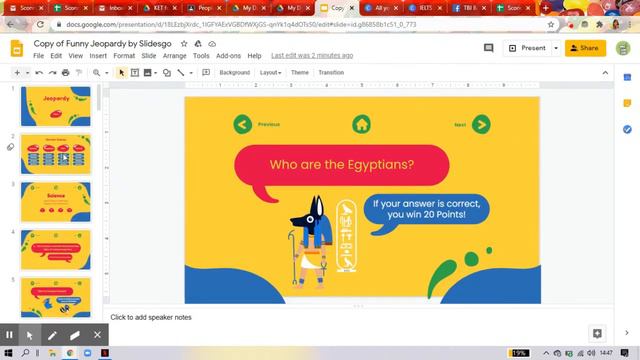Image resolution: width=640 pixels, height=360 pixels.
Task: Click the green Next arrow on slide
Action: (481, 124)
